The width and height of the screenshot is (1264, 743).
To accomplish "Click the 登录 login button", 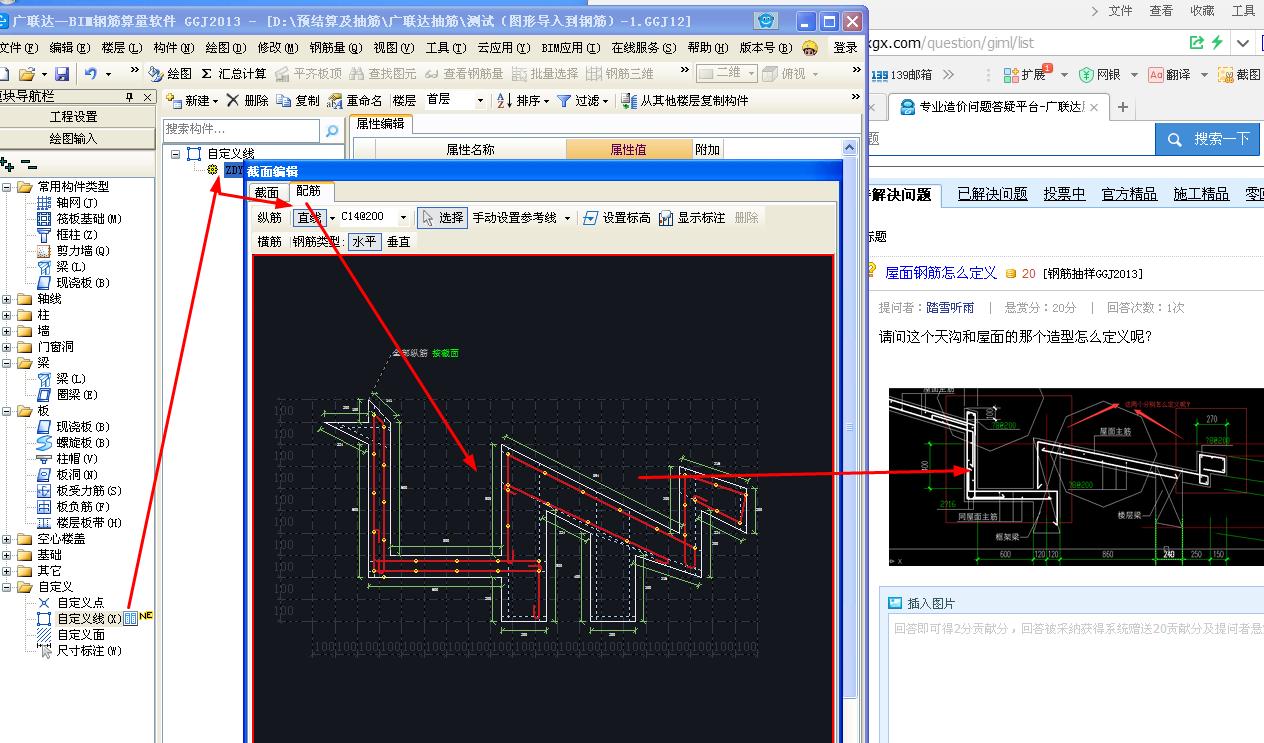I will pos(845,47).
